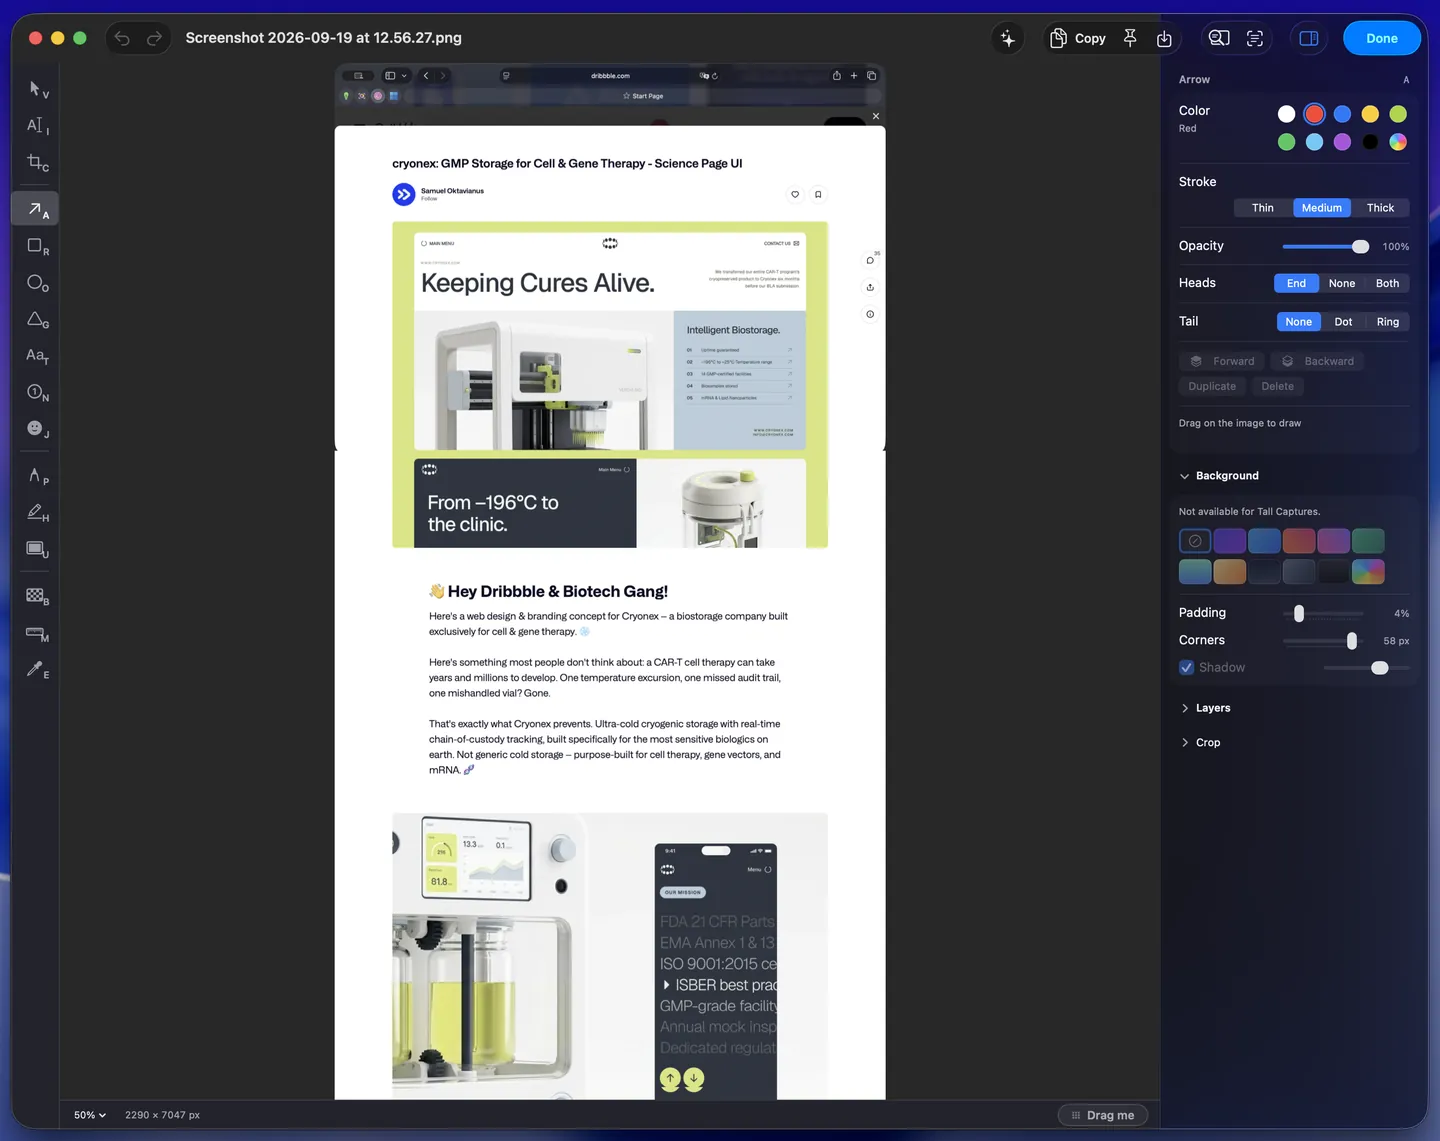
Task: Click the Opacity slider handle
Action: 1361,246
